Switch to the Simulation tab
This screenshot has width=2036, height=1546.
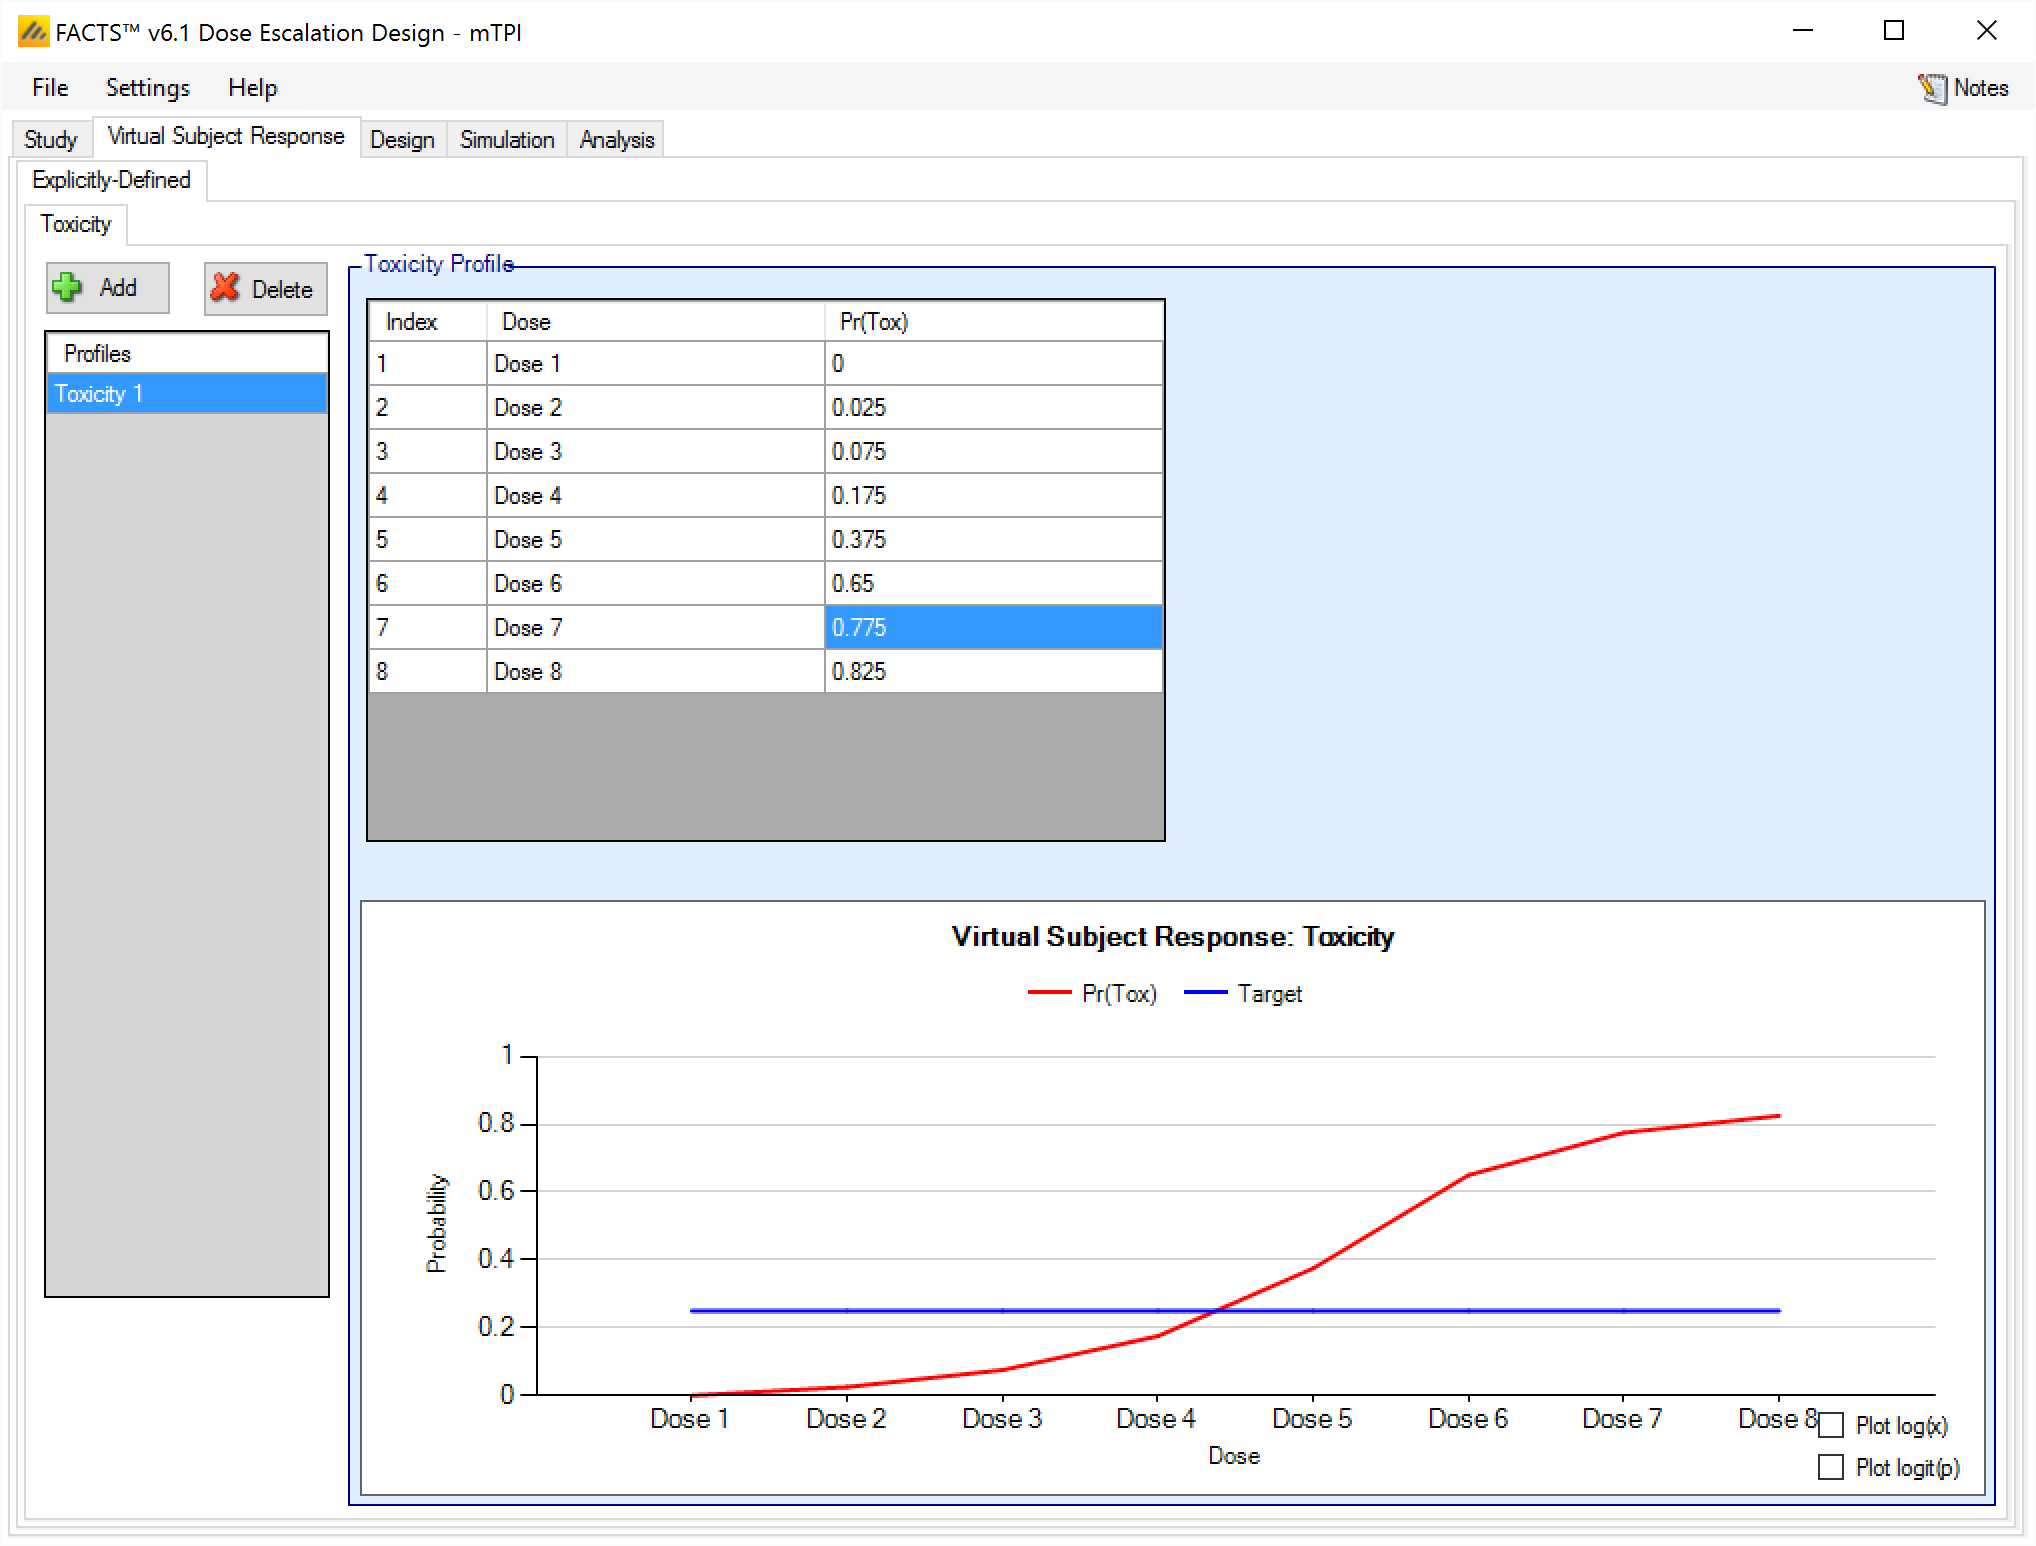pyautogui.click(x=506, y=140)
